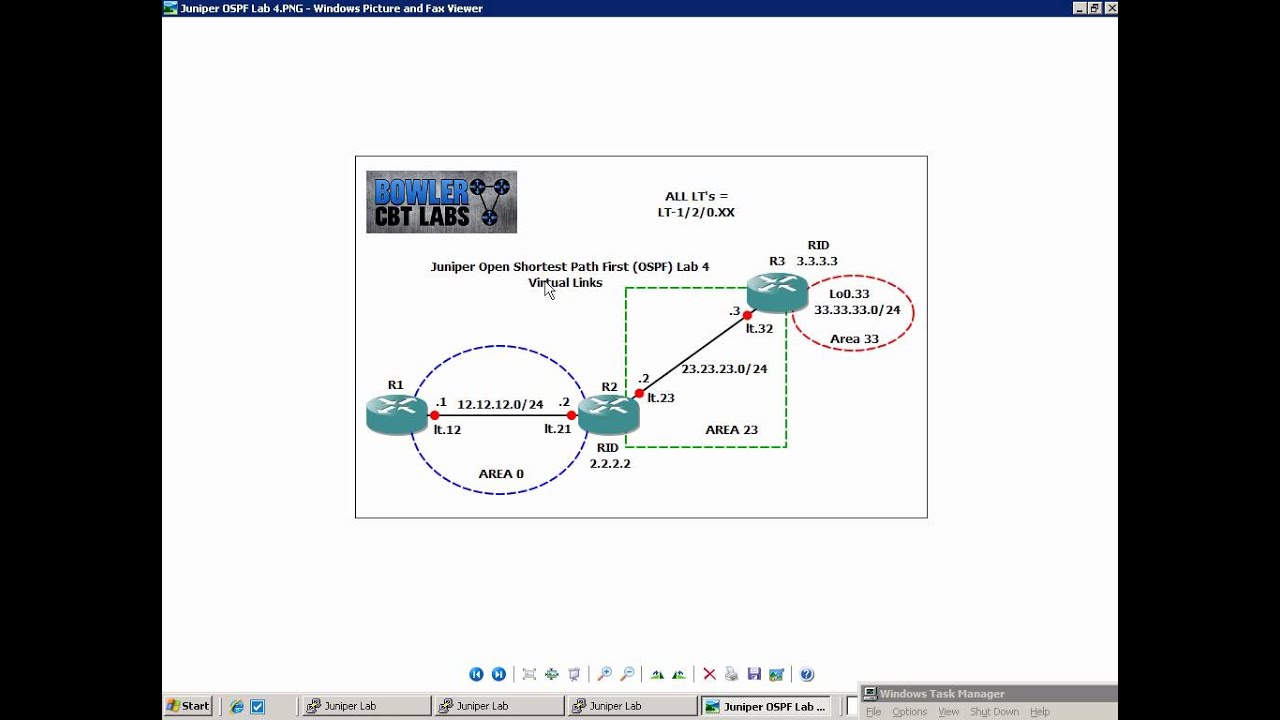Select the Best Fit view icon

point(529,675)
